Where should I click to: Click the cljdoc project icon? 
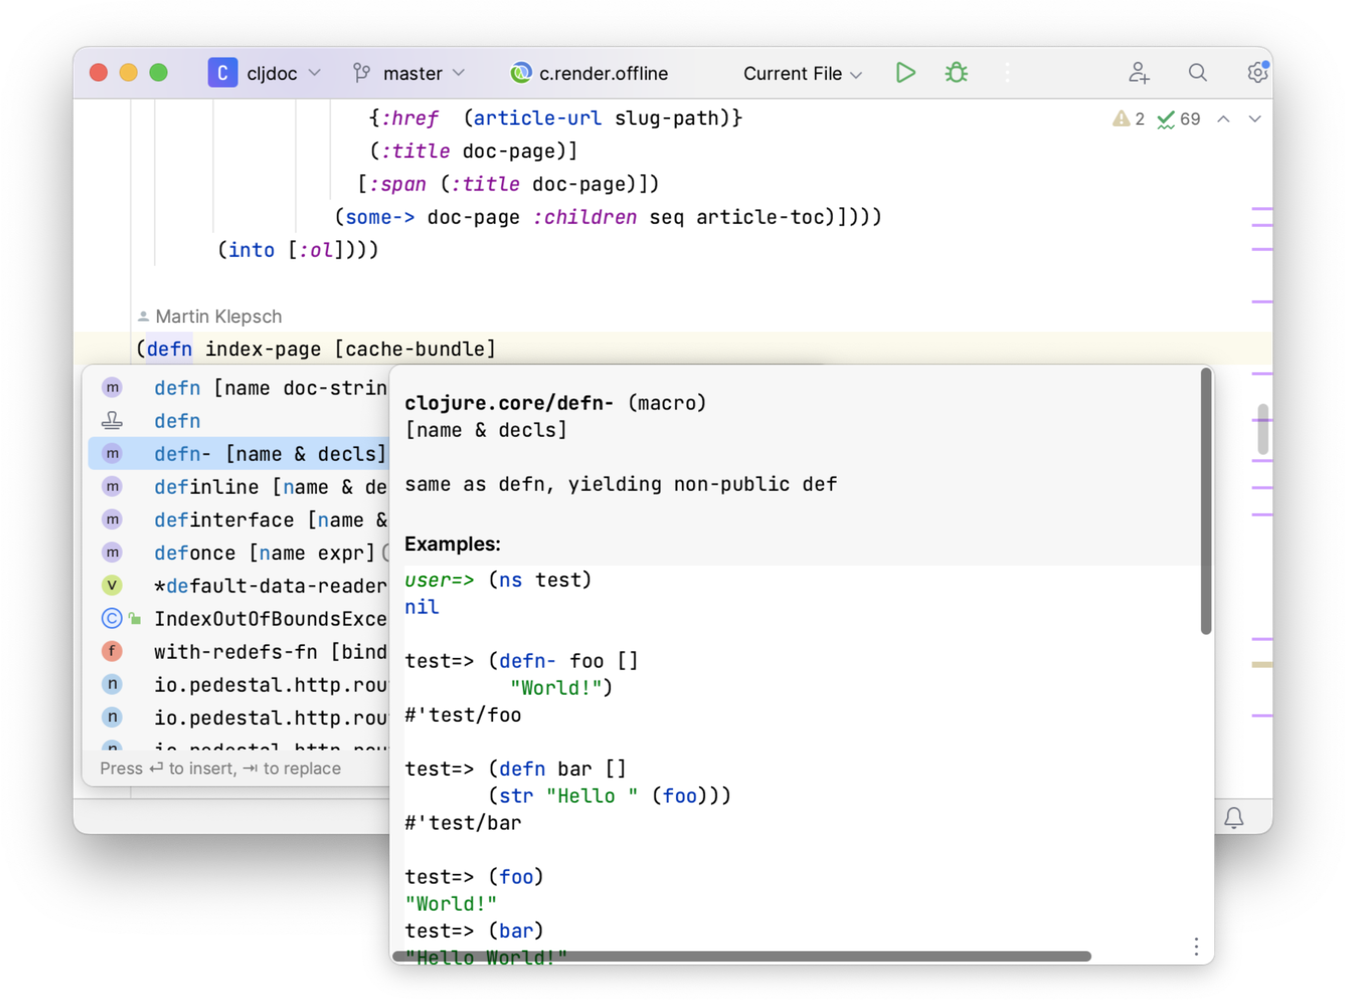tap(222, 73)
